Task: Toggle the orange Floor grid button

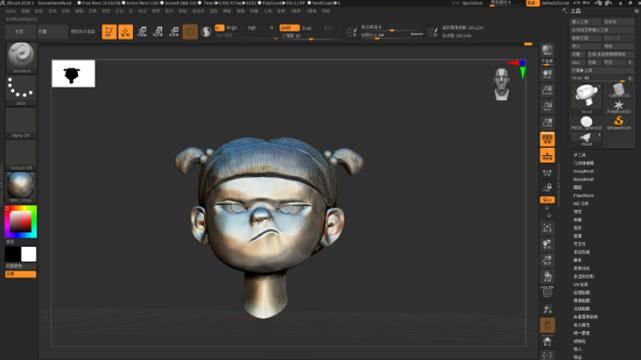Action: [547, 156]
